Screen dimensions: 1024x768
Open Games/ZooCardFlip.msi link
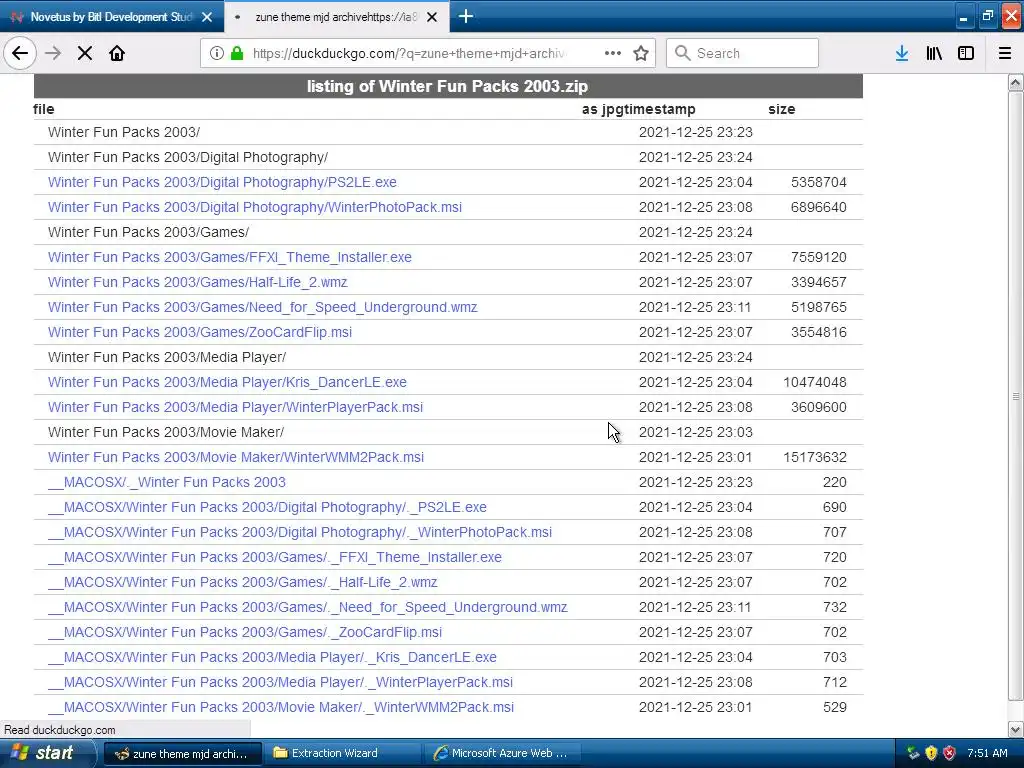[x=200, y=332]
